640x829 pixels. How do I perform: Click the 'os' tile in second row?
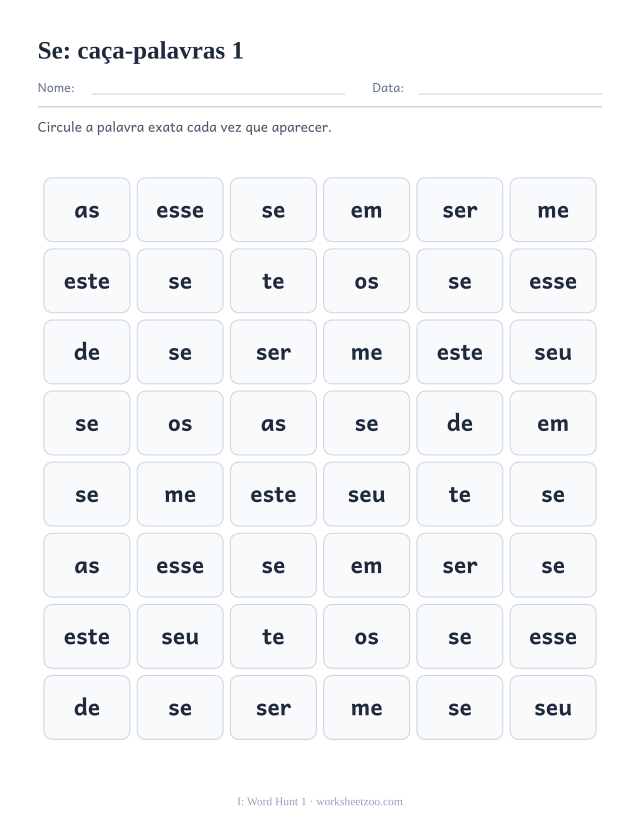366,281
